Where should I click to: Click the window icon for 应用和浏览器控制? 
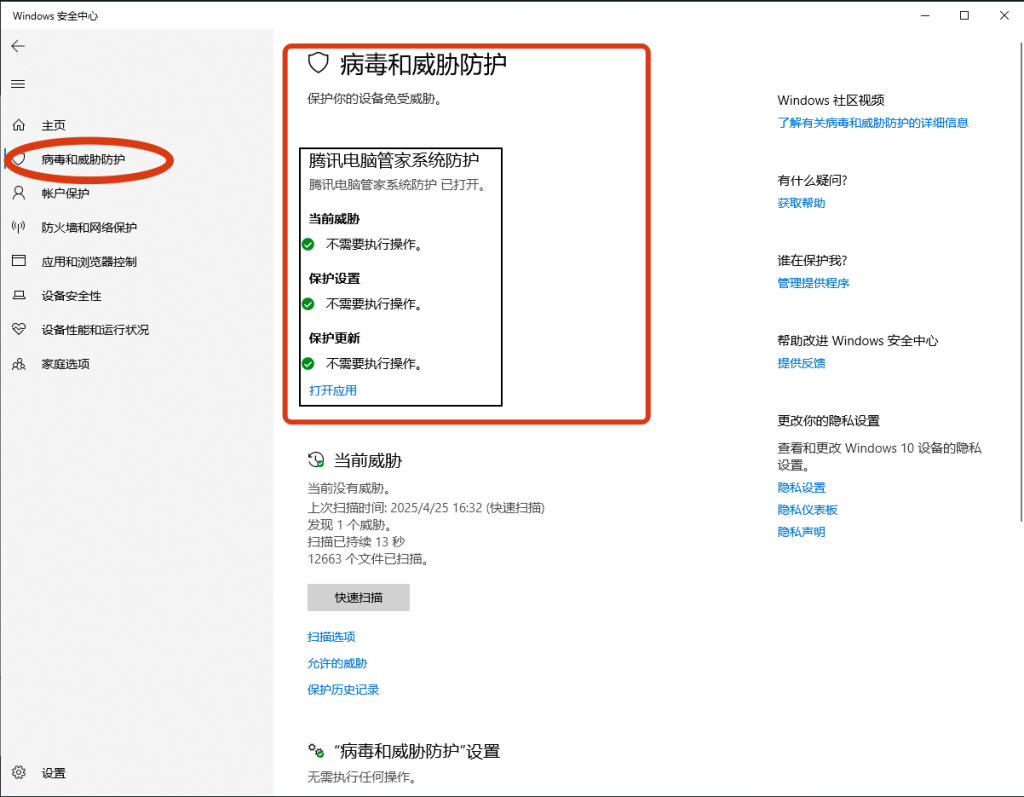pyautogui.click(x=19, y=261)
